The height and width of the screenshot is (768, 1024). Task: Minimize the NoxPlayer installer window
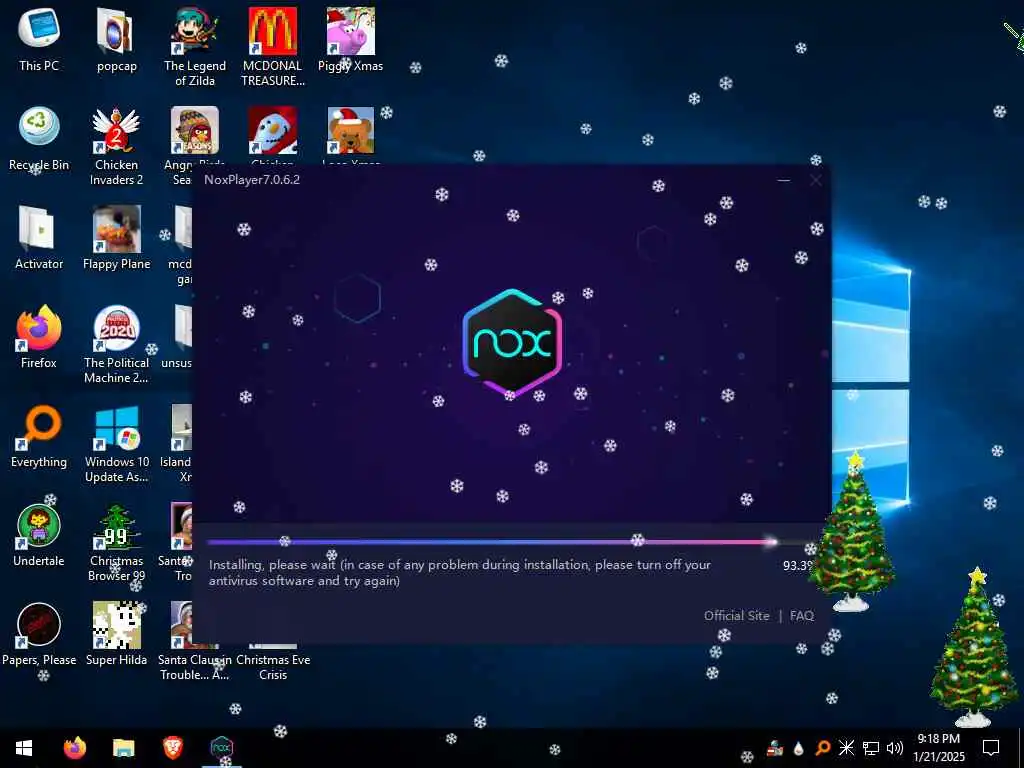point(784,180)
